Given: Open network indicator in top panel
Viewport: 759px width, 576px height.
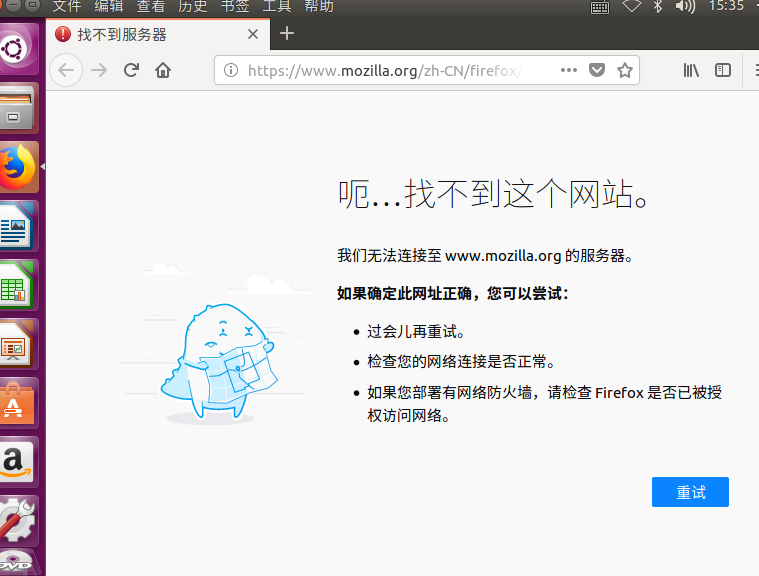Looking at the screenshot, I should tap(632, 6).
